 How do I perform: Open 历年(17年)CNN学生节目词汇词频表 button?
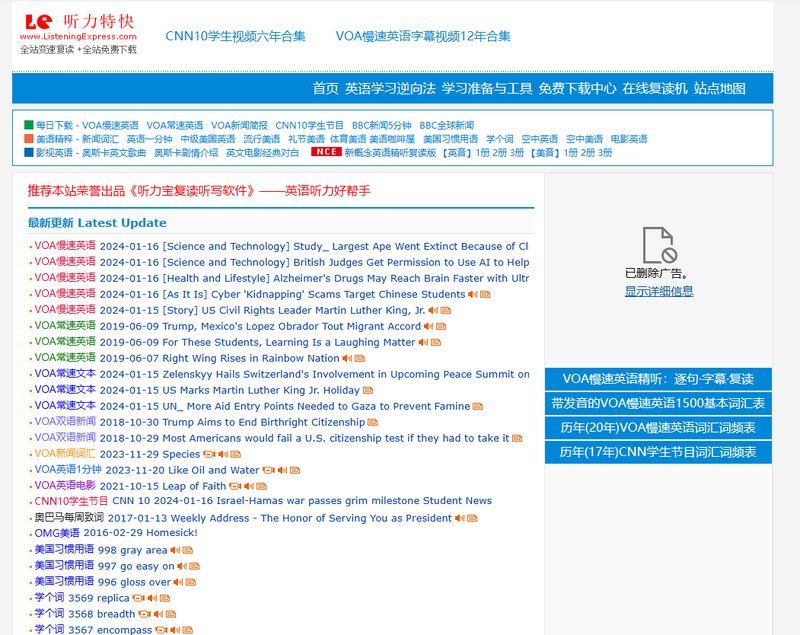(x=658, y=452)
